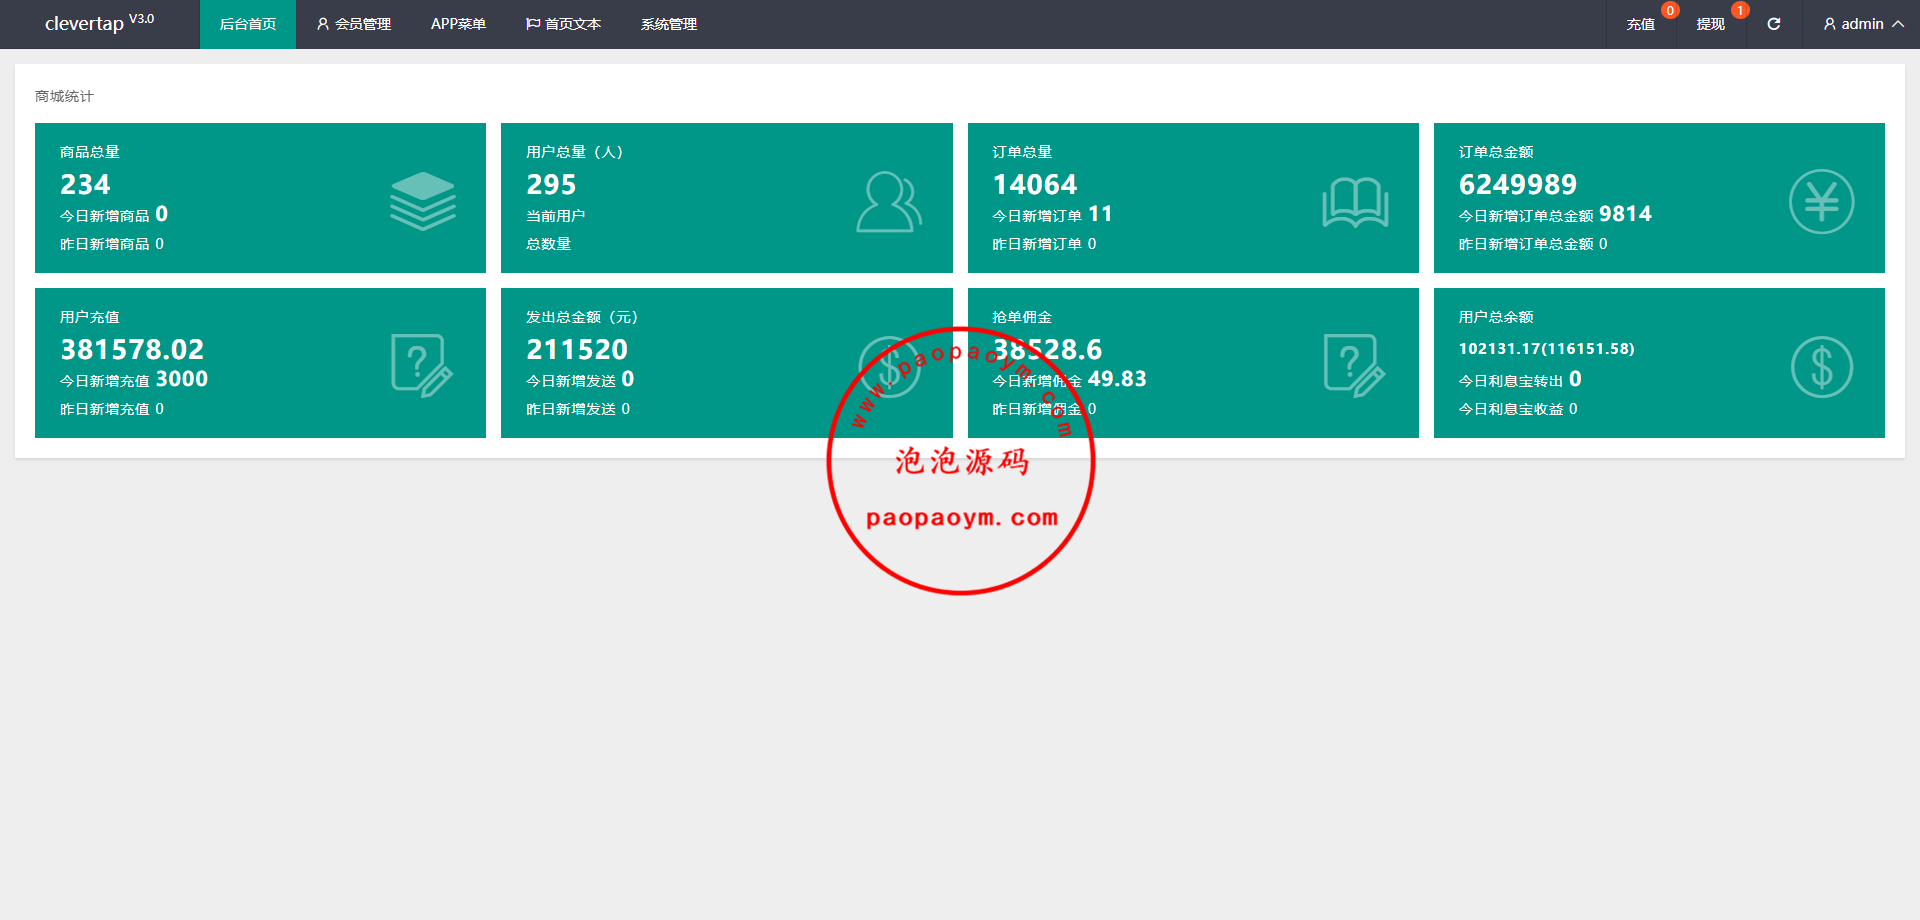Click the refresh icon in top bar
1920x920 pixels.
pos(1773,24)
